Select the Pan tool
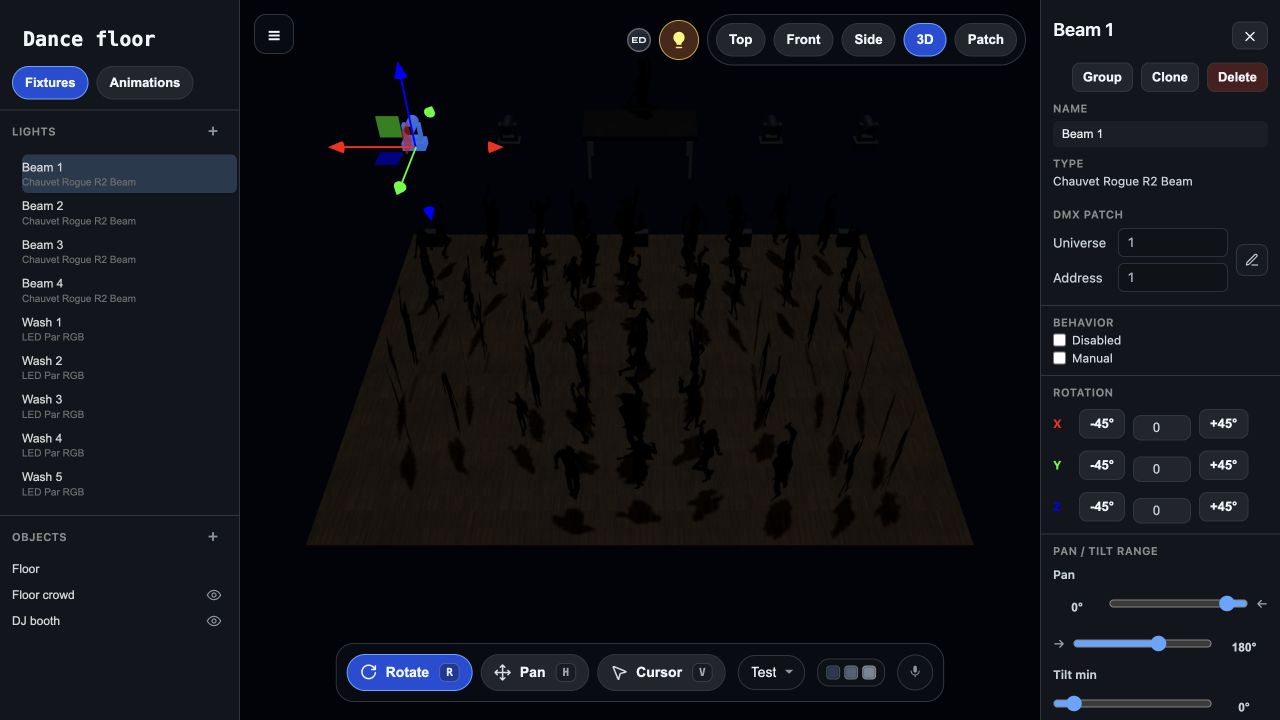 click(x=535, y=672)
